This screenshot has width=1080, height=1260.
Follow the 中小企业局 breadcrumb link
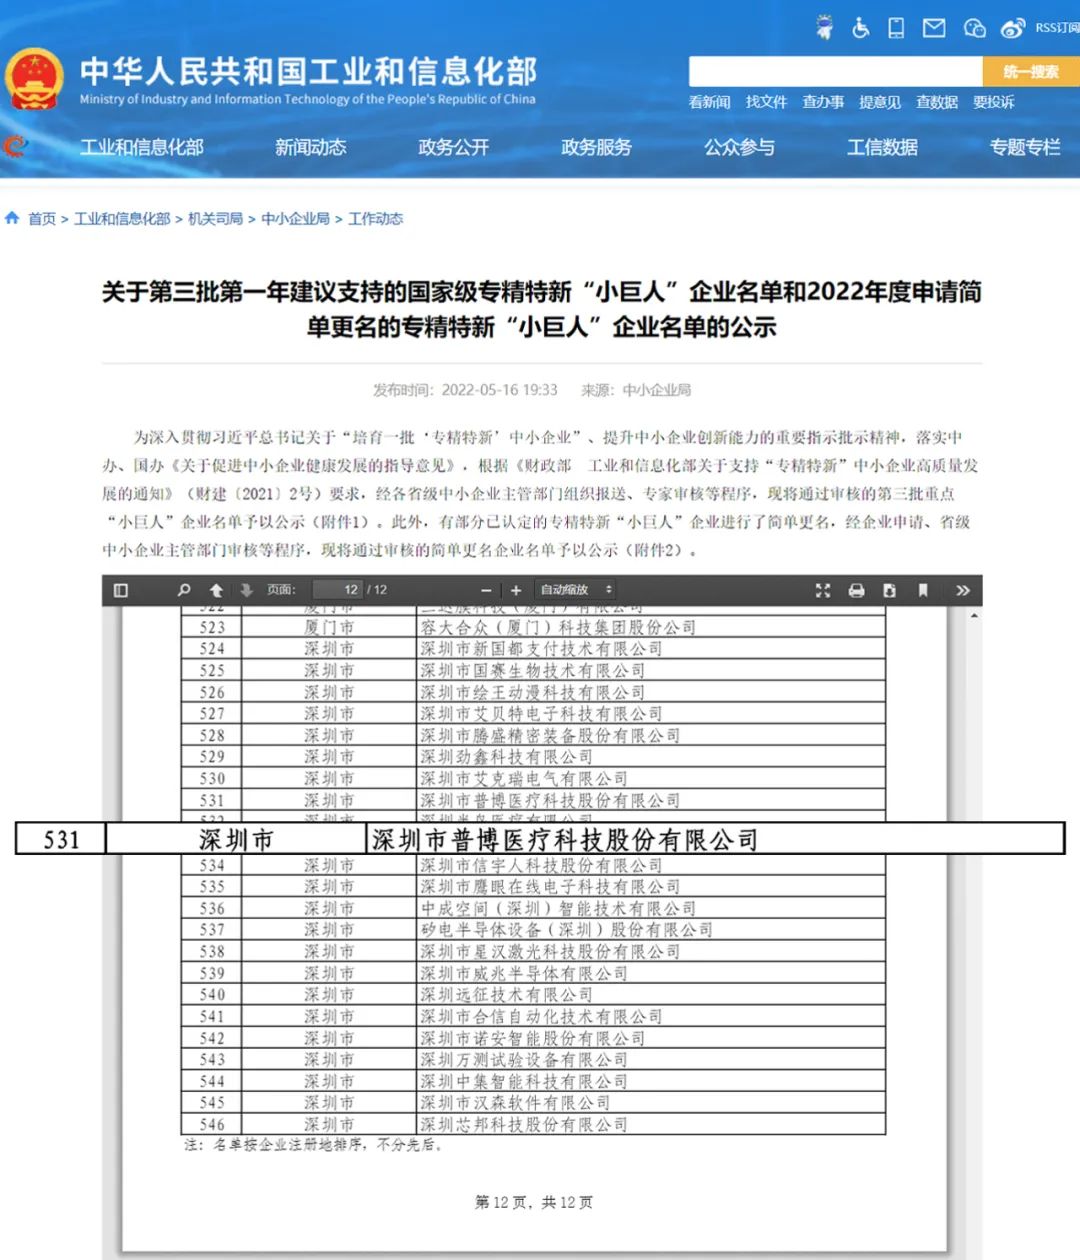pos(295,219)
